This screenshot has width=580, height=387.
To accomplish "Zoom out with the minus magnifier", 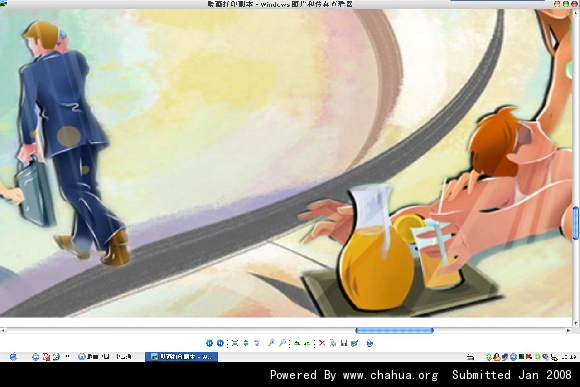I will pos(282,343).
